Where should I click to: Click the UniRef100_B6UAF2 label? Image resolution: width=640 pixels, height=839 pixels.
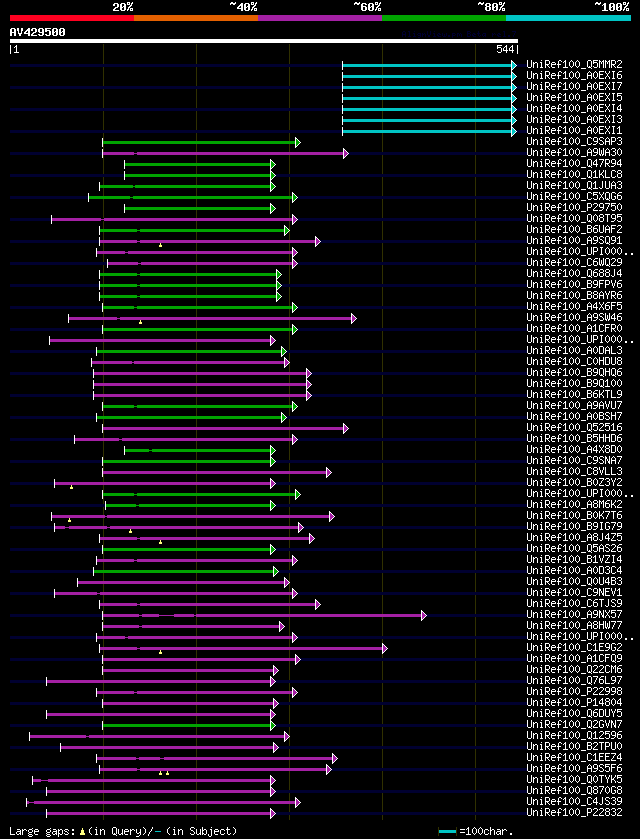(574, 230)
